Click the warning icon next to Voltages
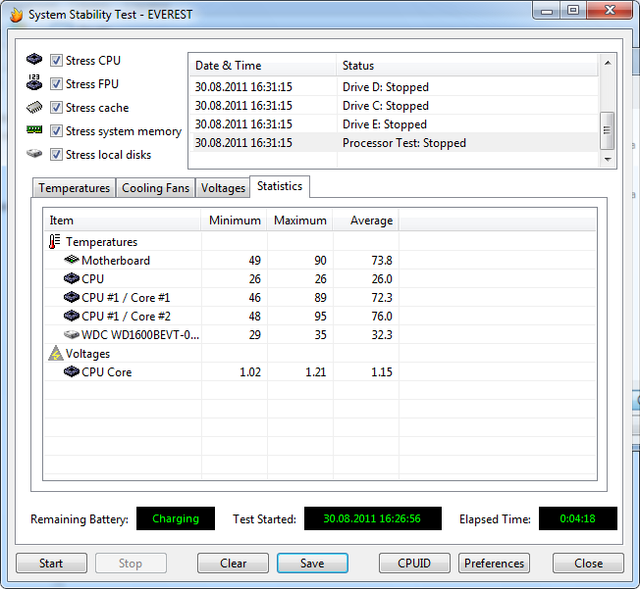 pos(54,354)
